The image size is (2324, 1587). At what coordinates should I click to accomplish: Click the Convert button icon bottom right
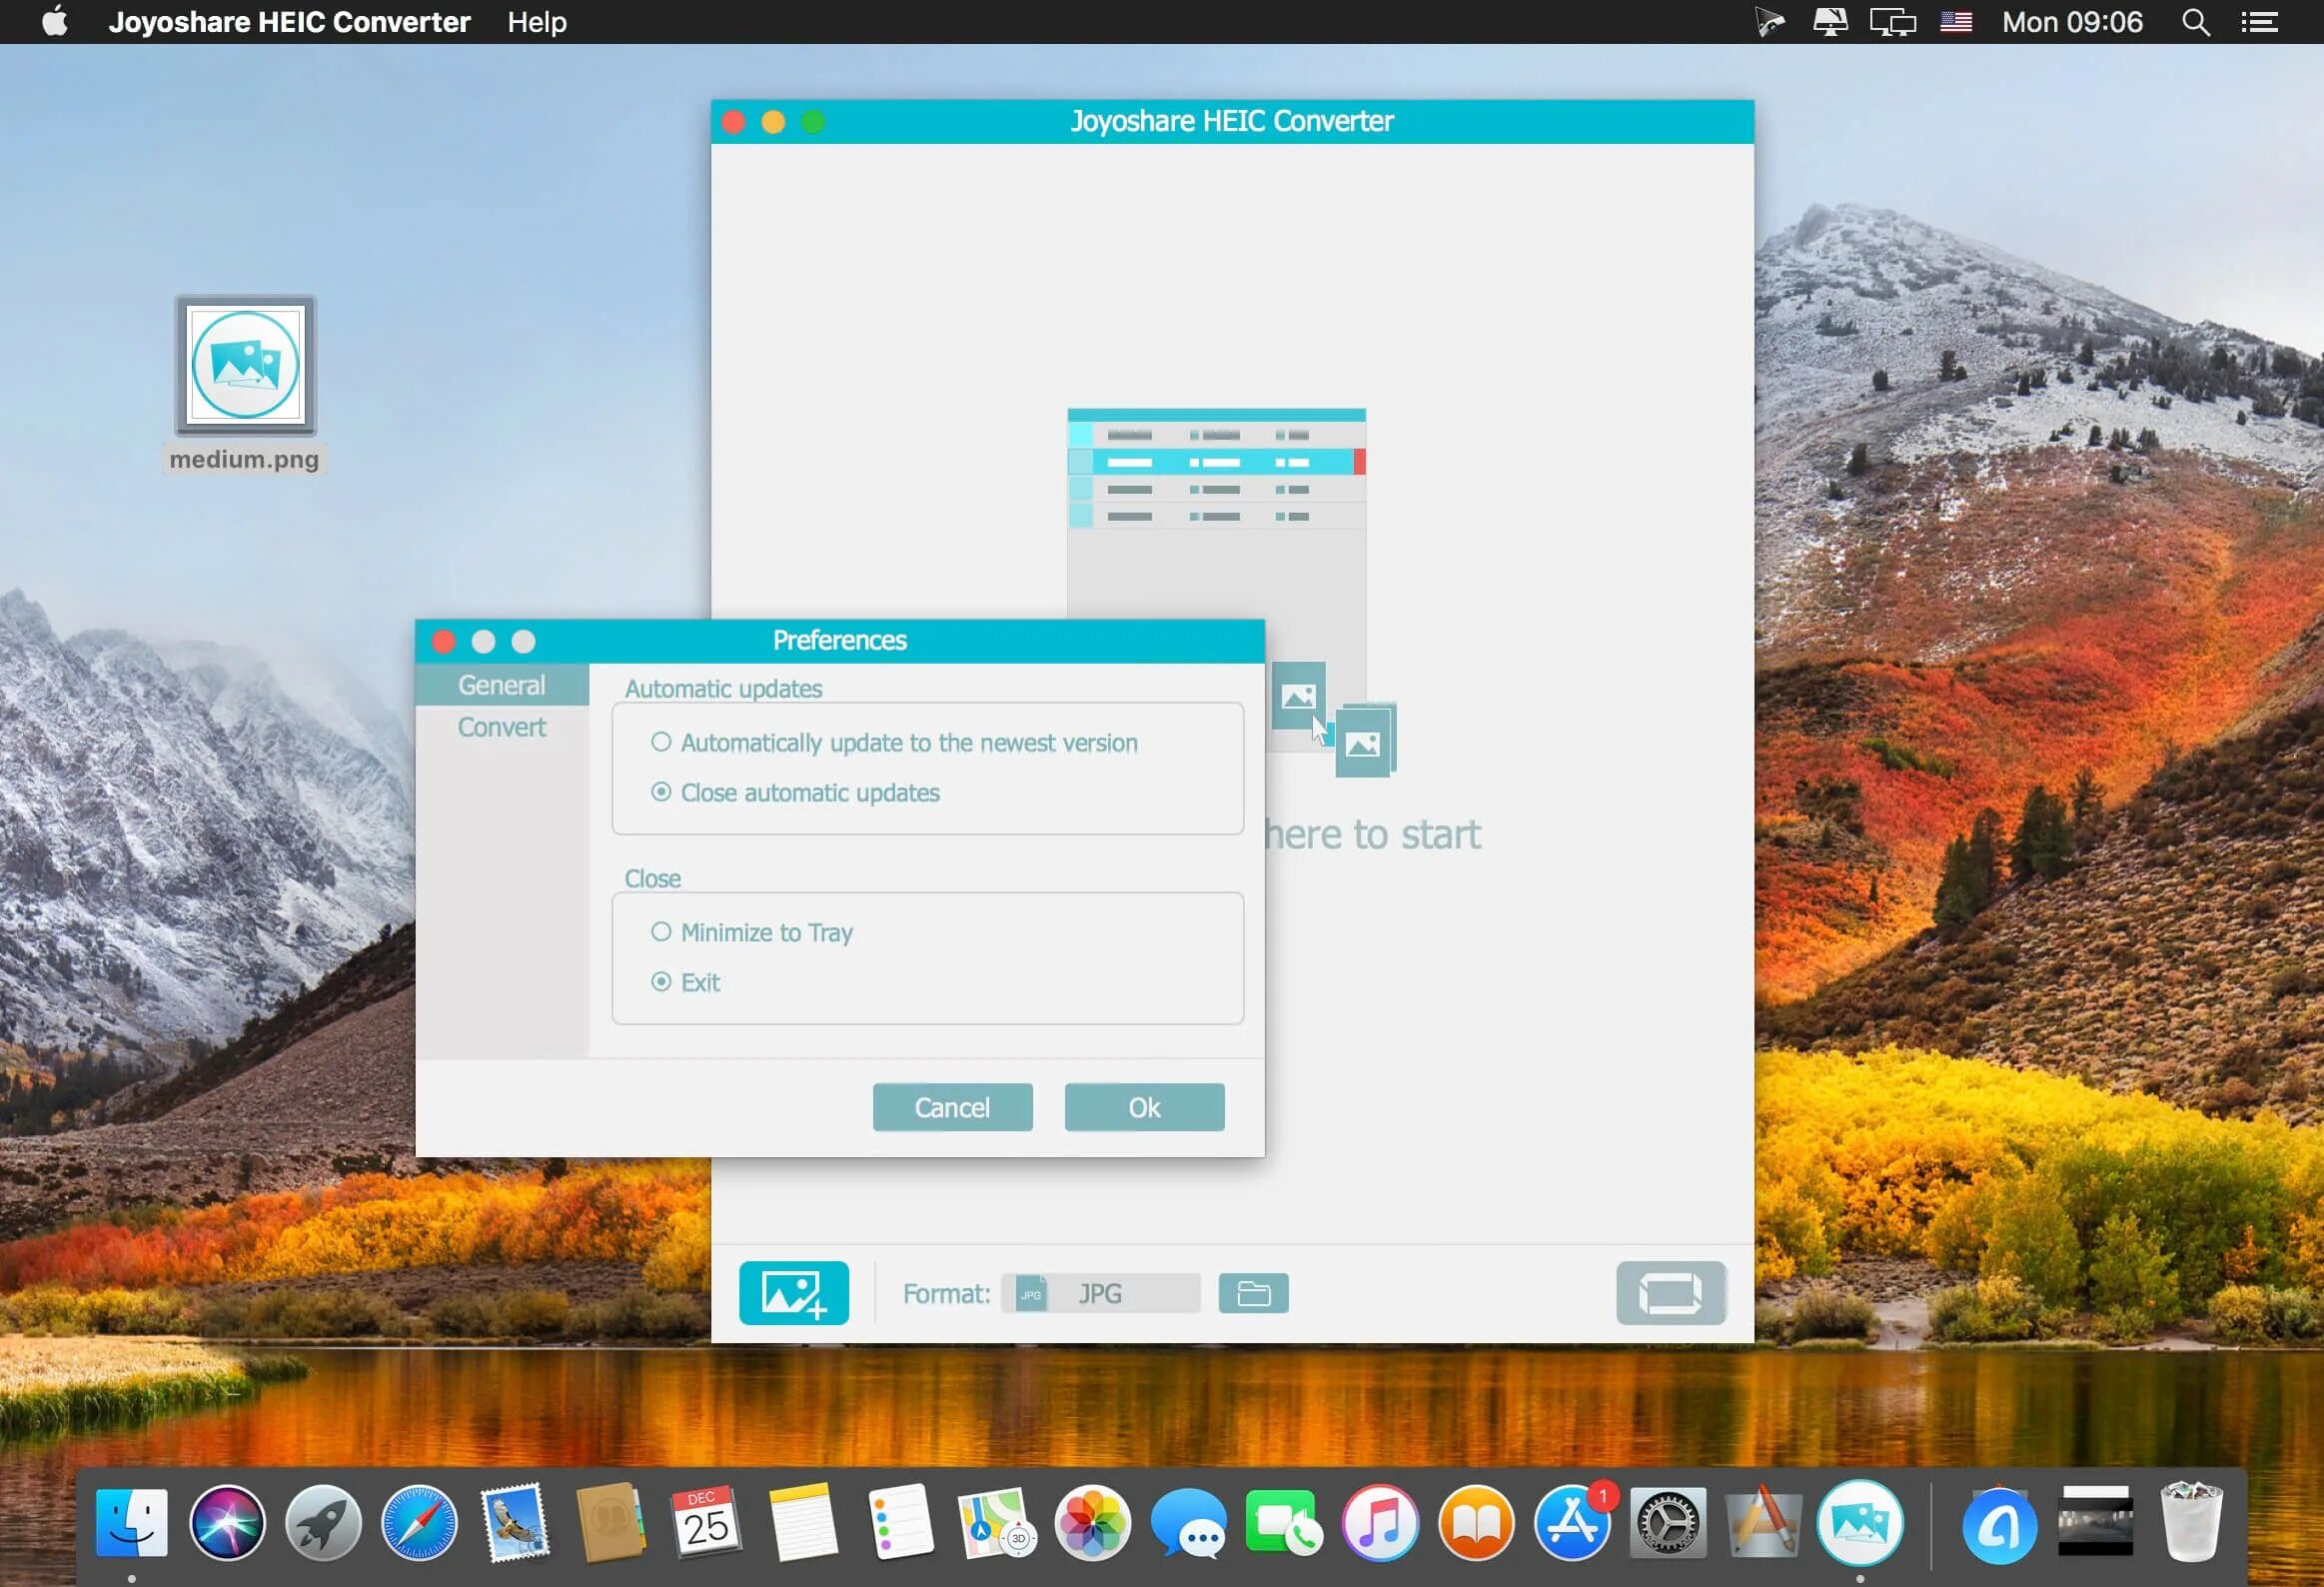pos(1666,1293)
